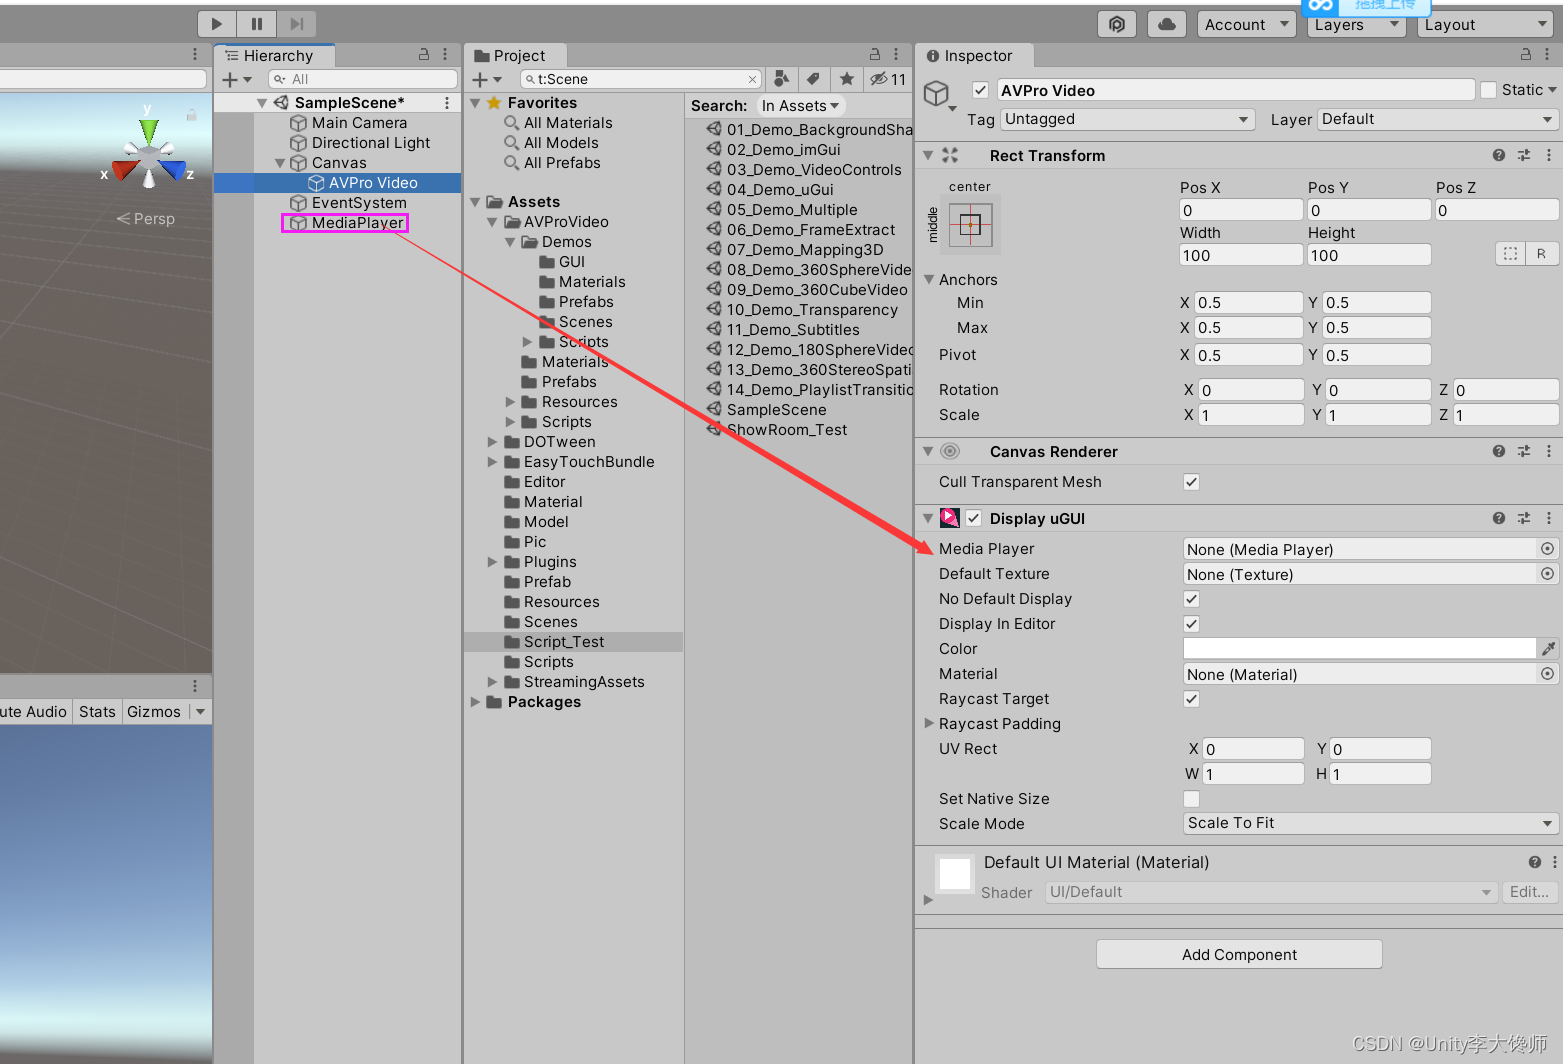Toggle No Default Display checkbox
This screenshot has height=1064, width=1563.
click(1191, 599)
